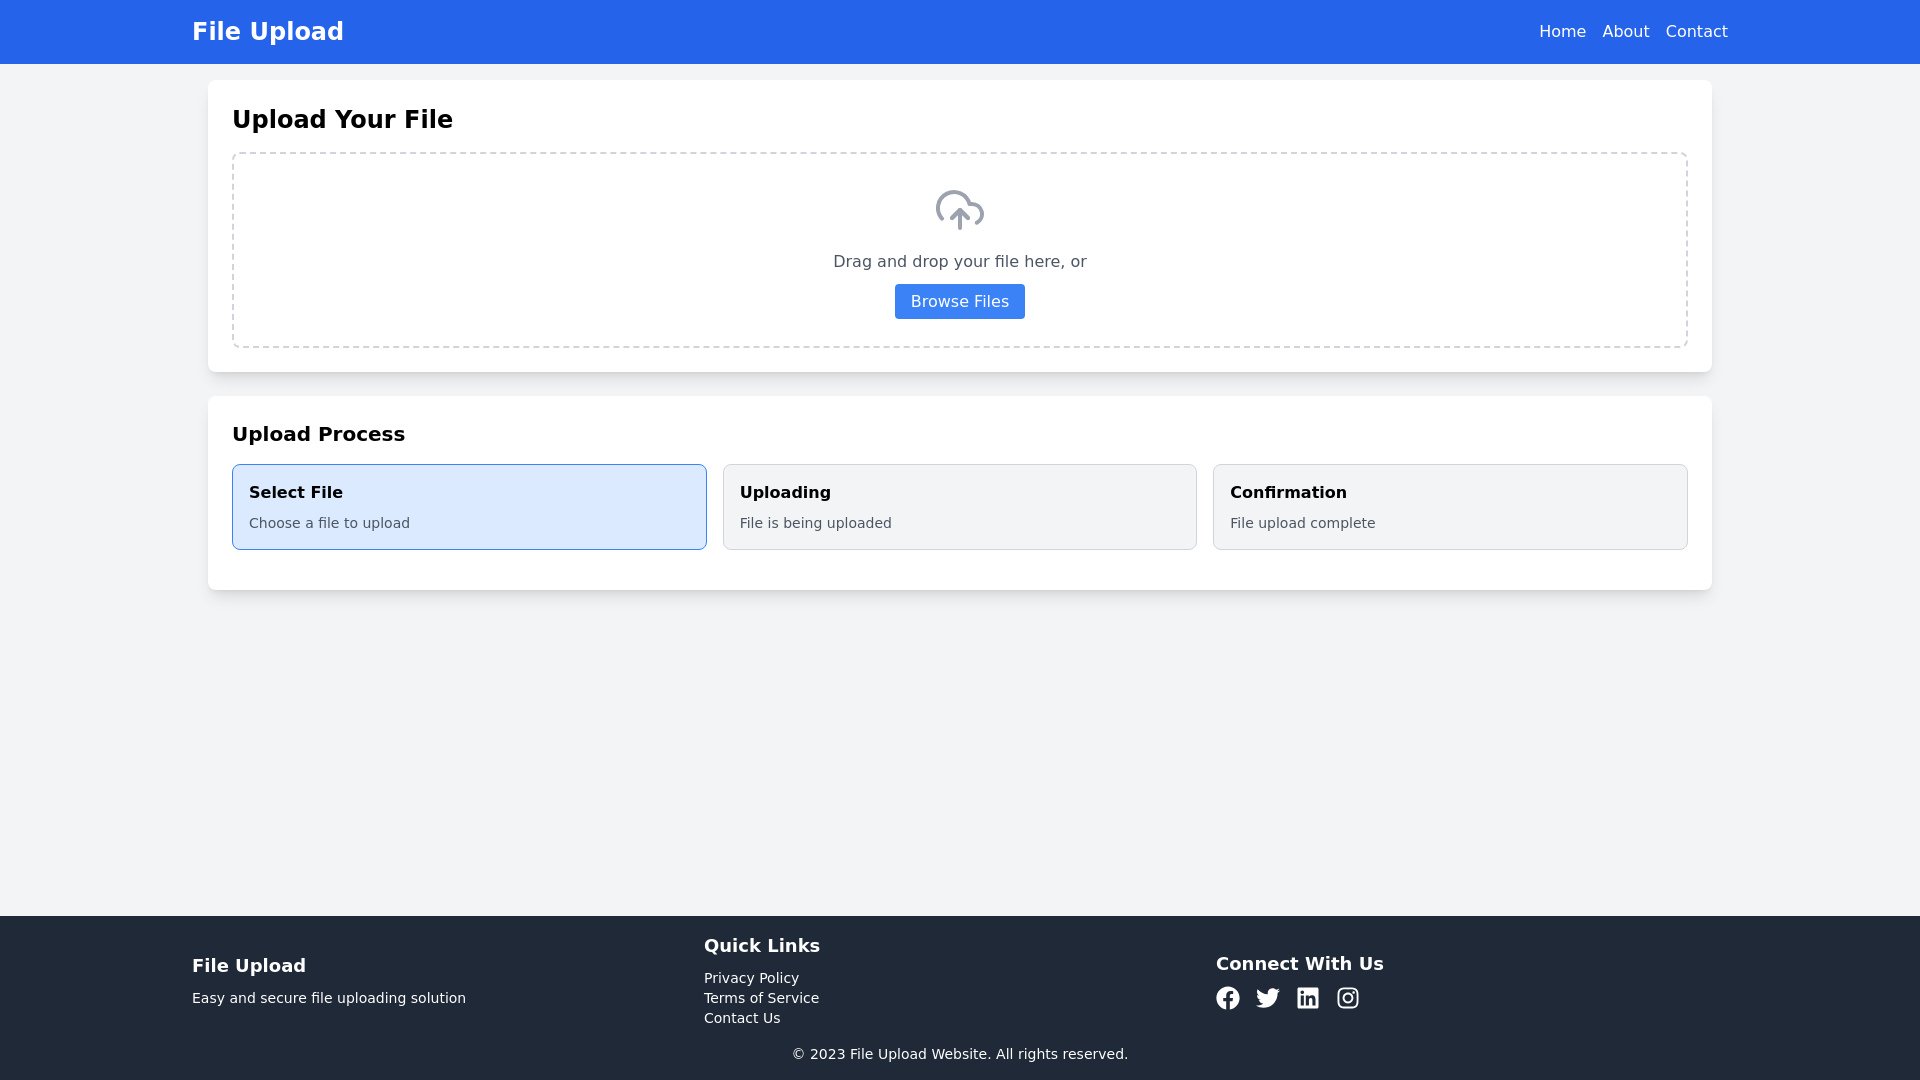Open the Privacy Policy link
The height and width of the screenshot is (1080, 1920).
(751, 978)
